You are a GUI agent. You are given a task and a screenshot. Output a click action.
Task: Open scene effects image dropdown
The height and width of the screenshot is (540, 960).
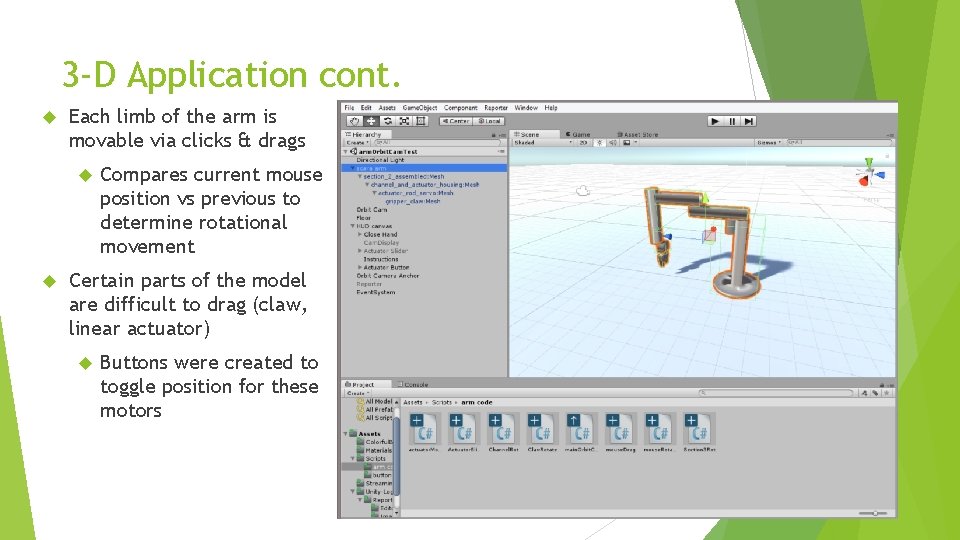point(630,143)
